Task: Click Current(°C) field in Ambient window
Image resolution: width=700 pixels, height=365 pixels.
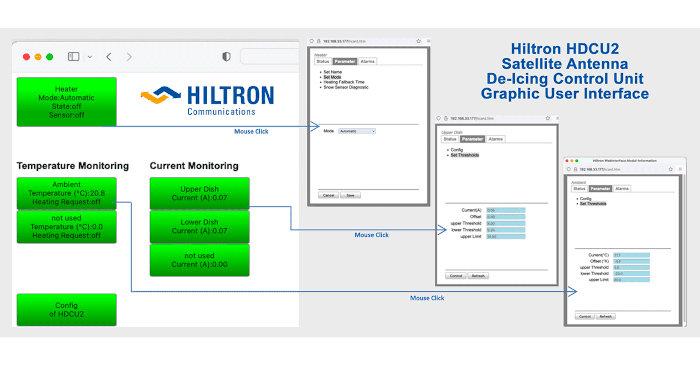Action: coord(631,255)
